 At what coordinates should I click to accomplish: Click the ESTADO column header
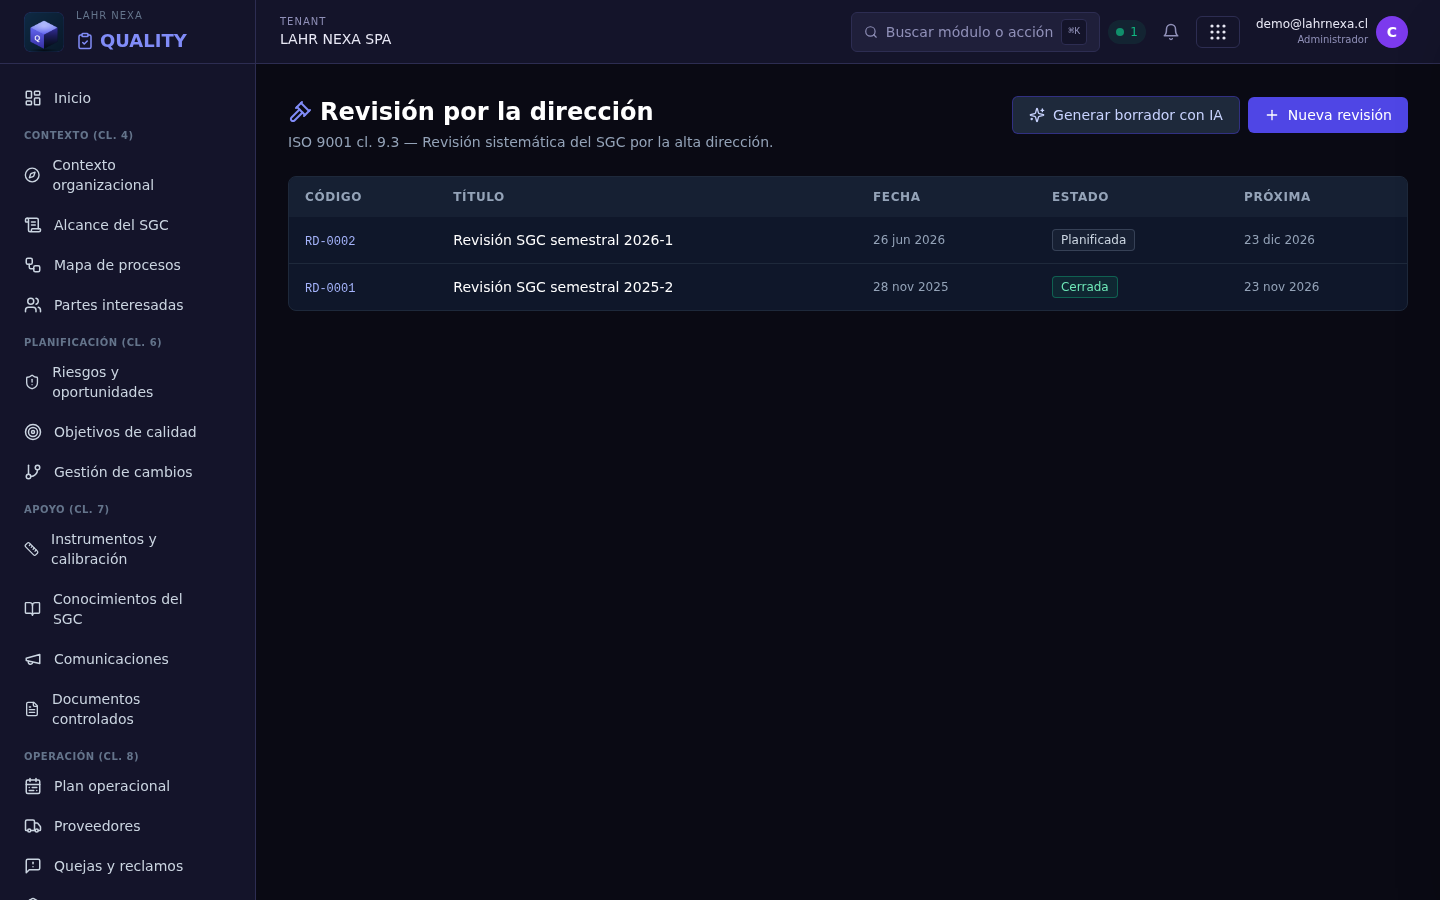pos(1080,197)
